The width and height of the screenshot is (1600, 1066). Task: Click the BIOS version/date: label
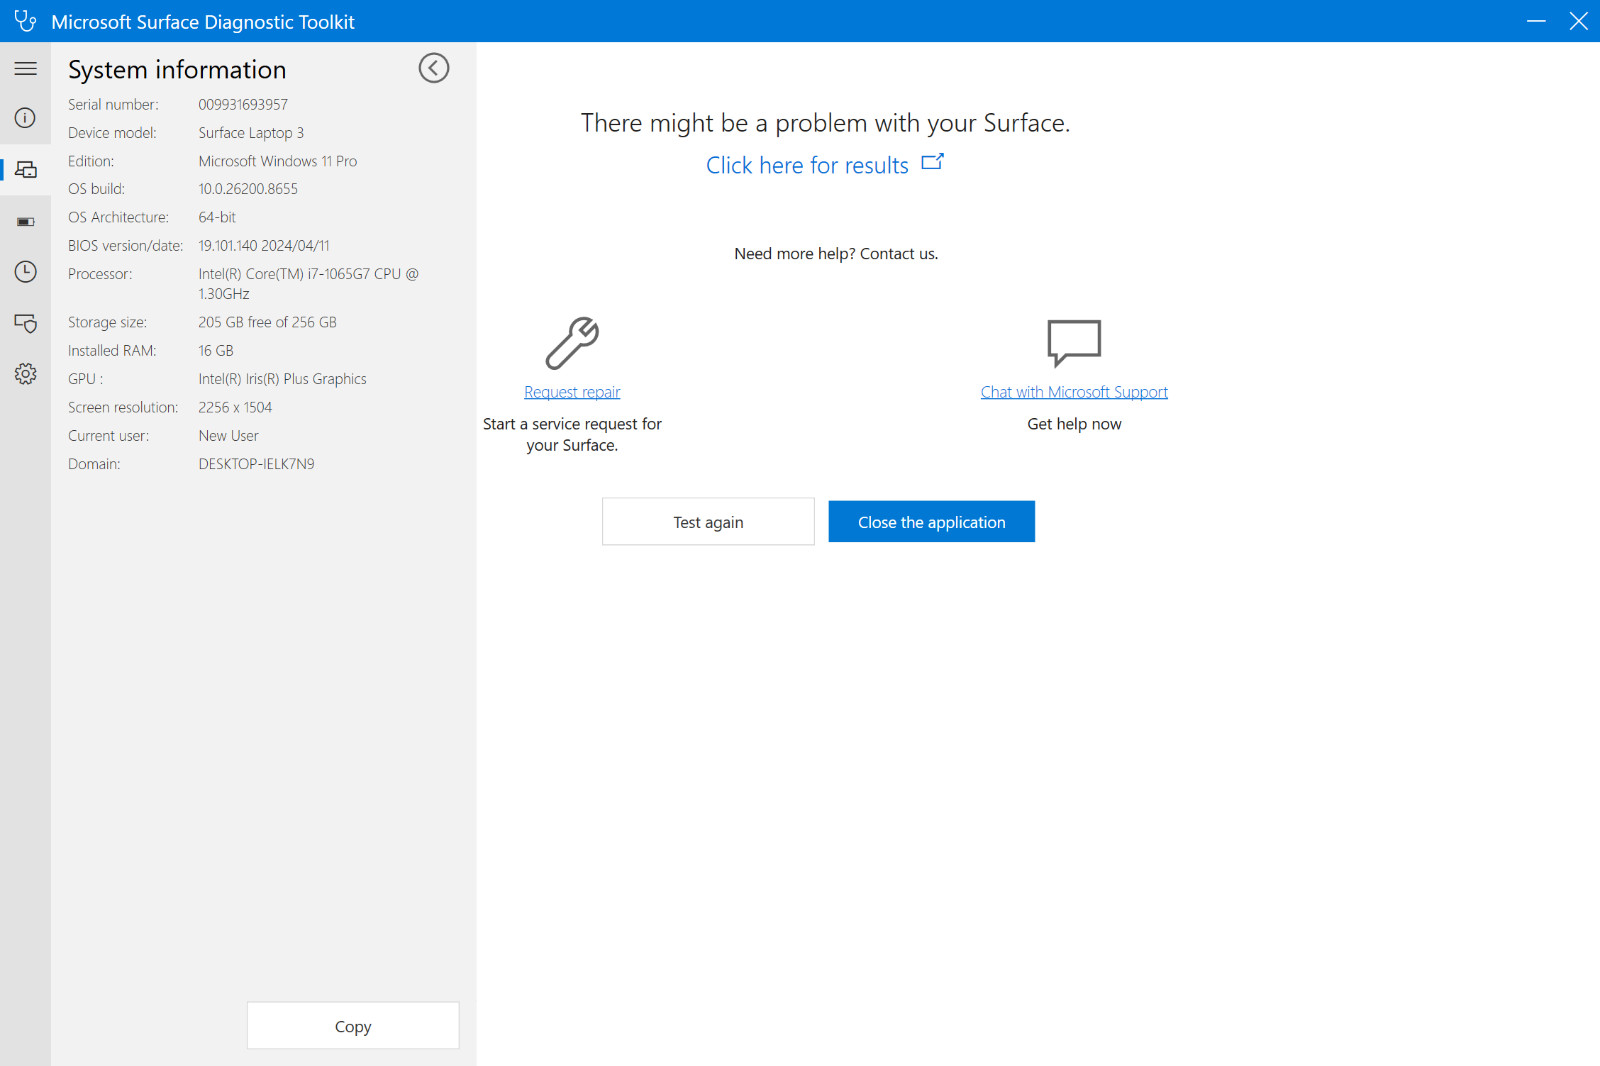[126, 246]
